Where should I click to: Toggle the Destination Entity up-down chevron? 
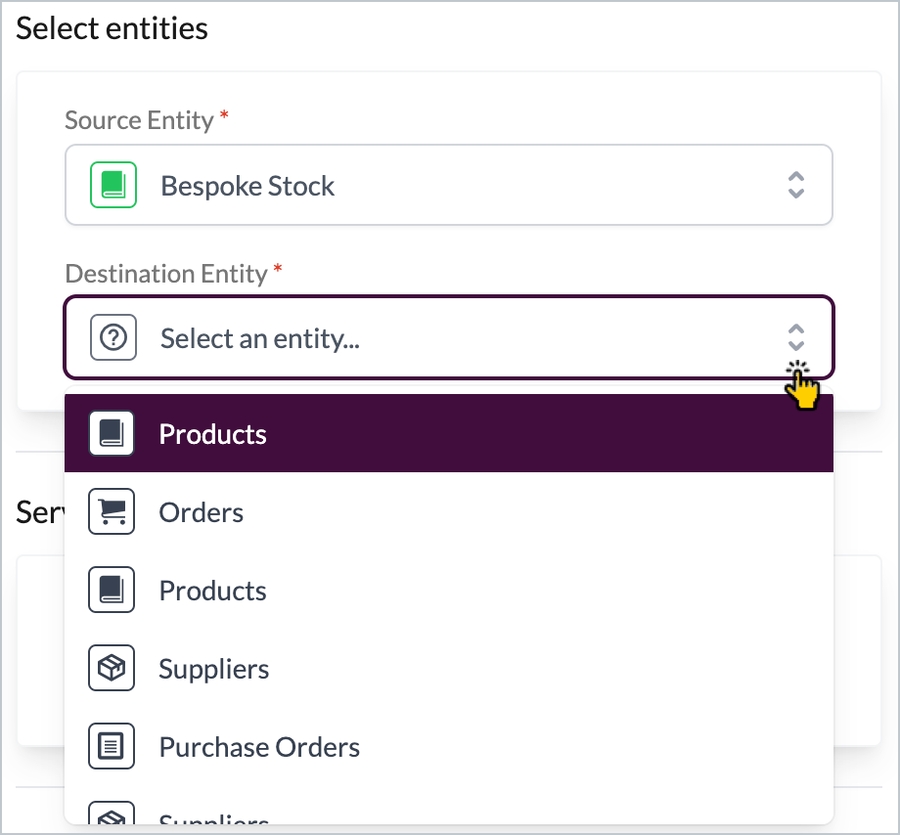pos(796,338)
